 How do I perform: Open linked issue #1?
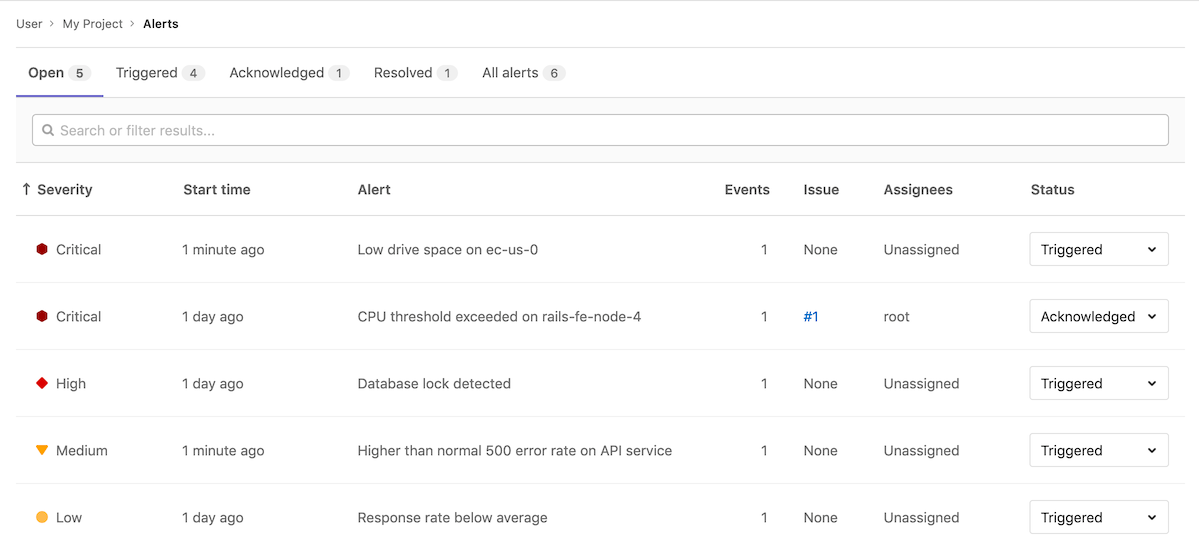[811, 317]
